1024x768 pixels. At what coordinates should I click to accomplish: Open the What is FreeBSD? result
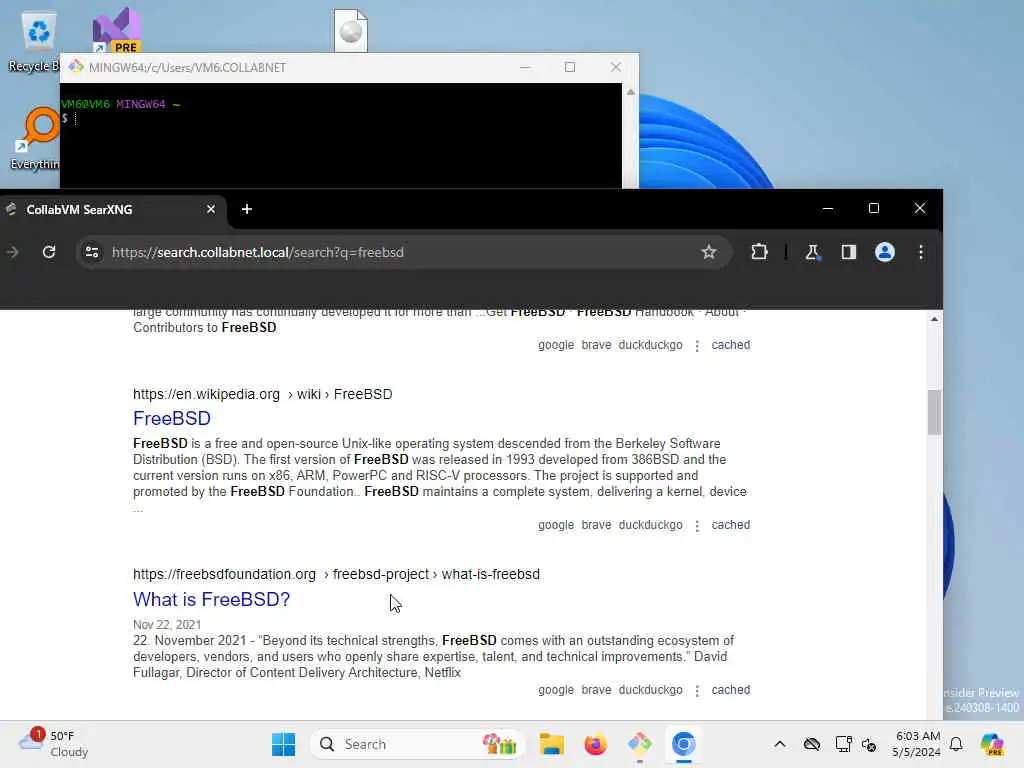(x=212, y=600)
